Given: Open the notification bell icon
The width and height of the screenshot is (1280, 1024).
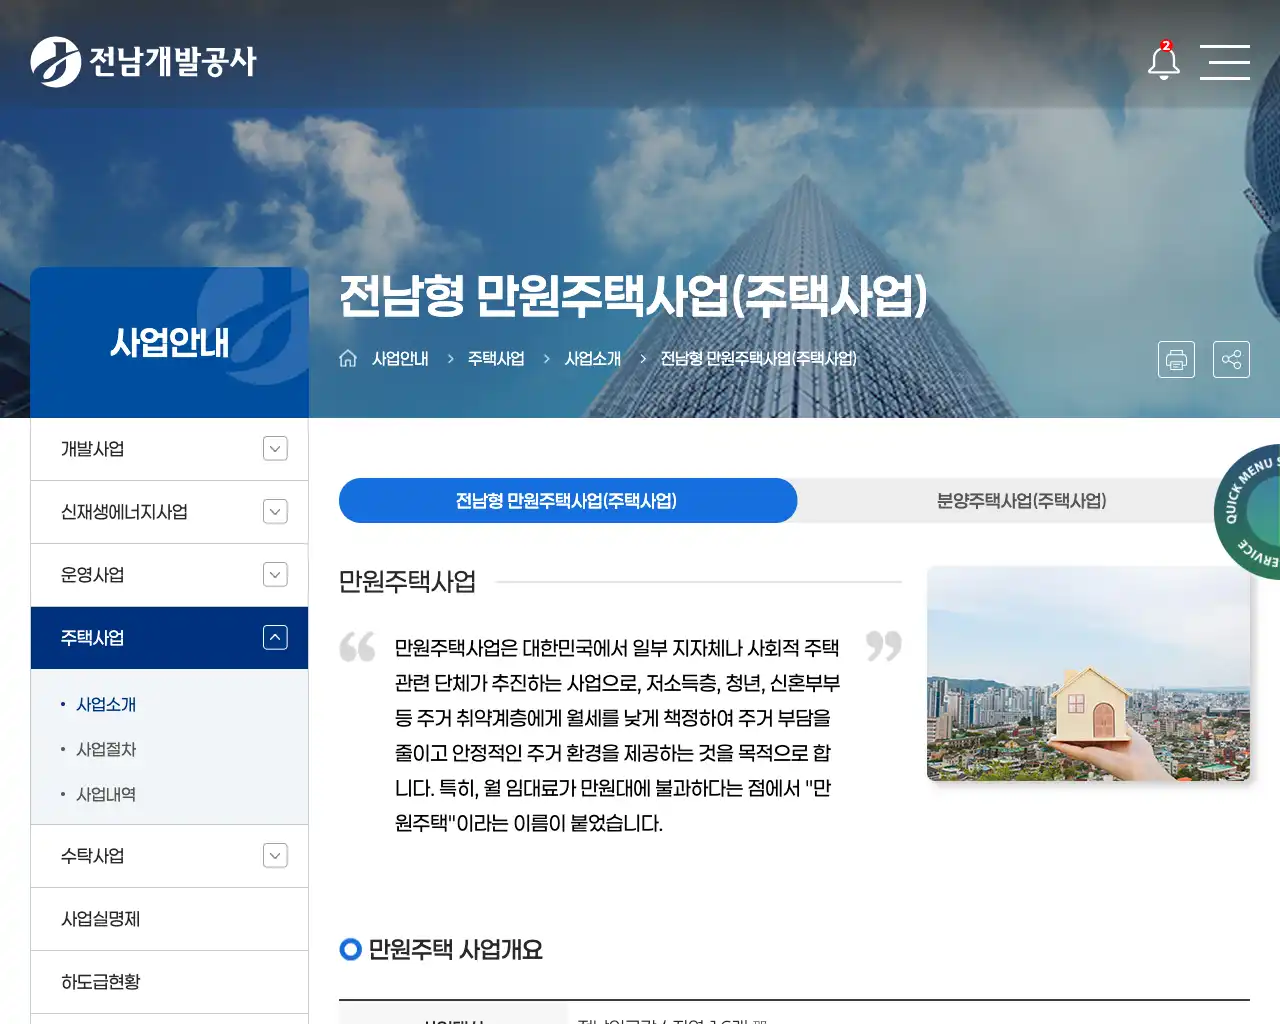Looking at the screenshot, I should (x=1163, y=61).
